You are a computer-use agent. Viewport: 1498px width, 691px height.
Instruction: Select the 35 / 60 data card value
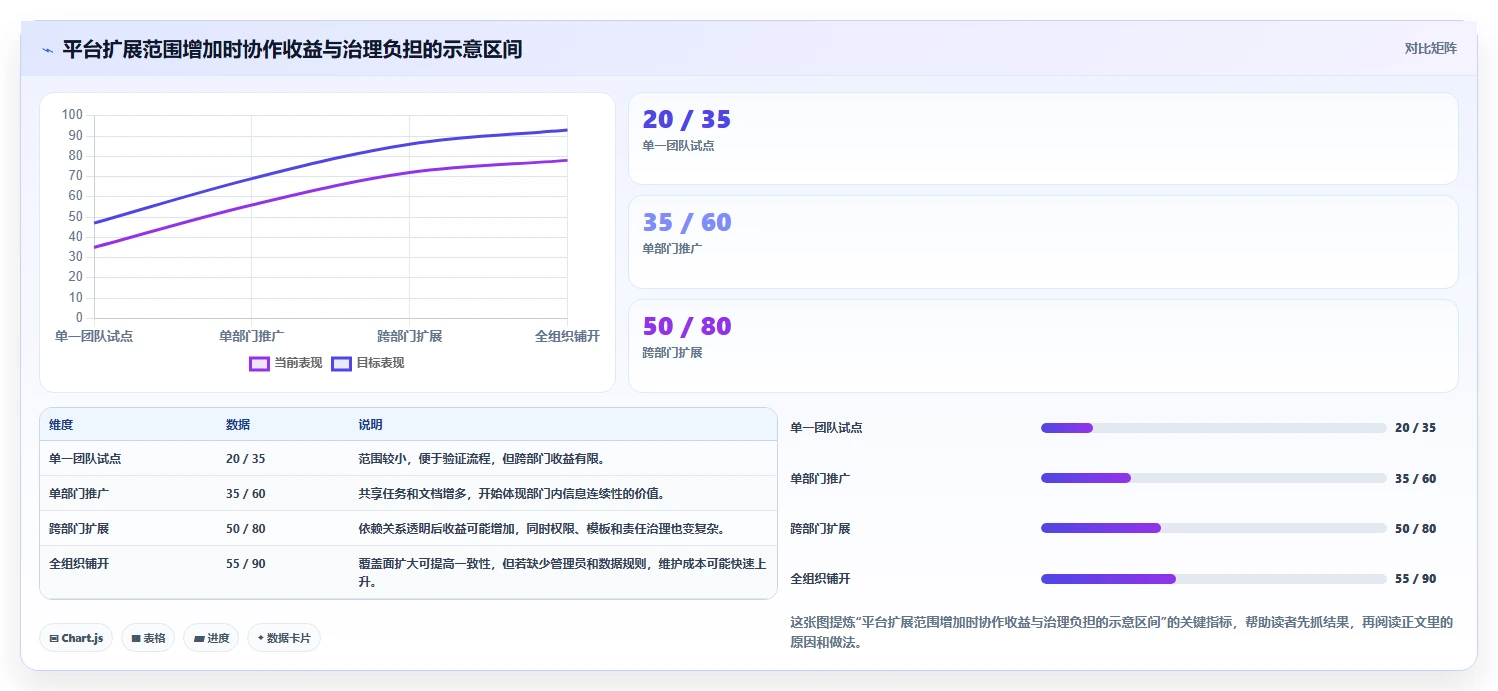click(687, 222)
